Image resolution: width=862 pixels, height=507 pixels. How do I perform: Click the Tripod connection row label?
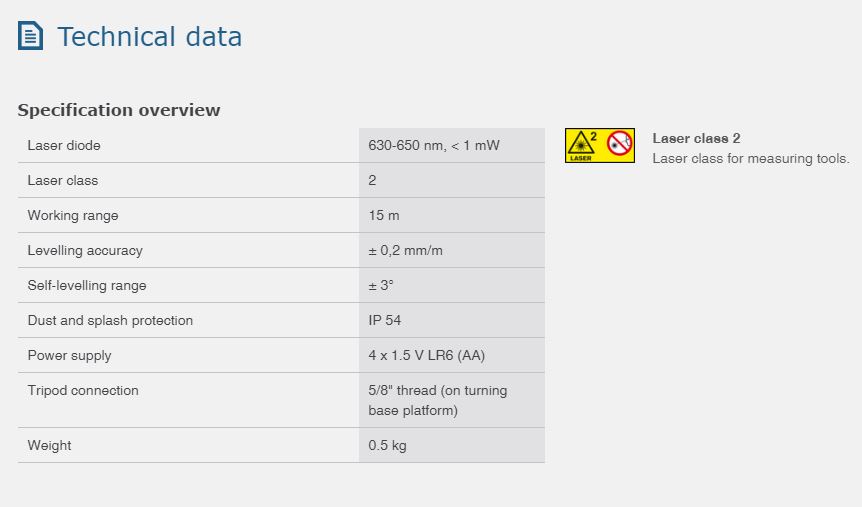(x=83, y=391)
